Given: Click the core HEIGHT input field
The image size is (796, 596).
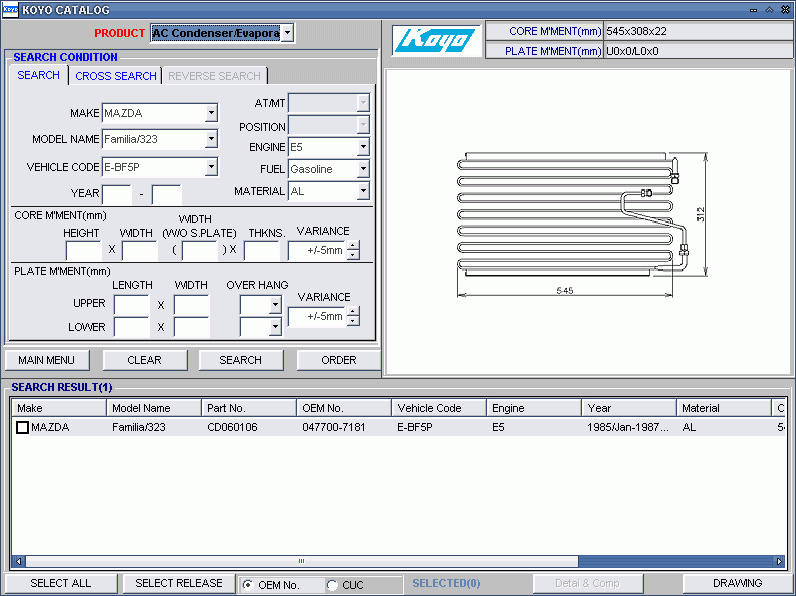Looking at the screenshot, I should 84,250.
